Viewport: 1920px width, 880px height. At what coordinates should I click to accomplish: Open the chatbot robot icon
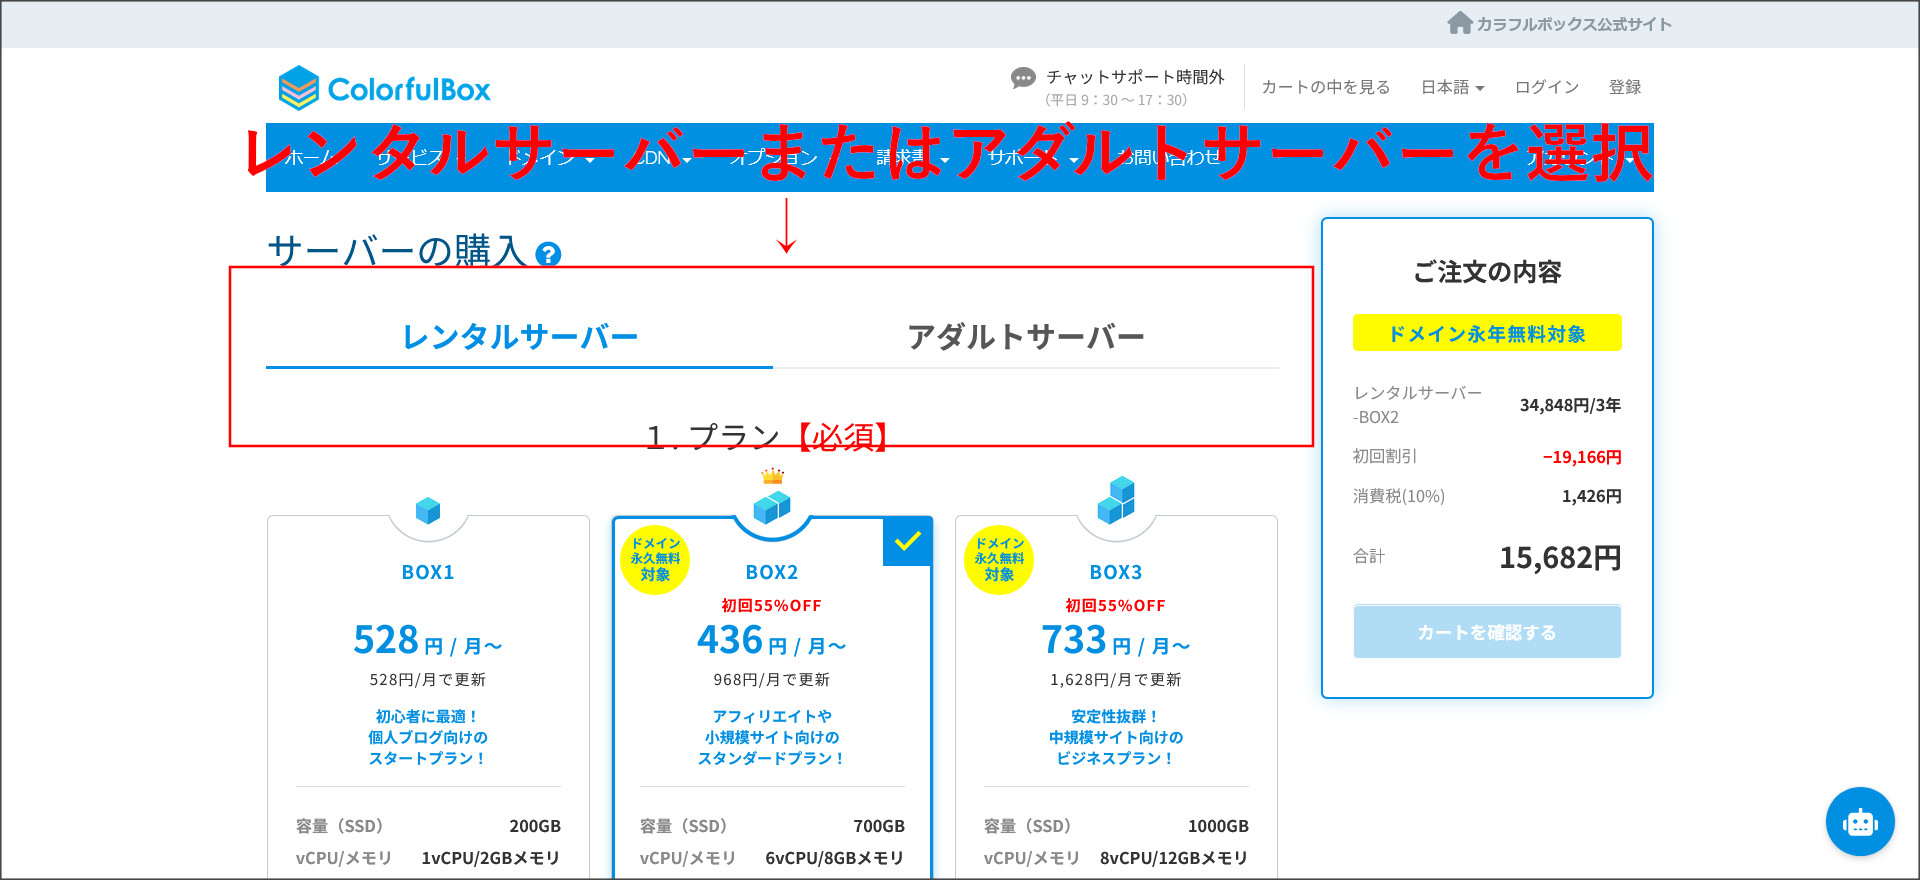[x=1859, y=822]
